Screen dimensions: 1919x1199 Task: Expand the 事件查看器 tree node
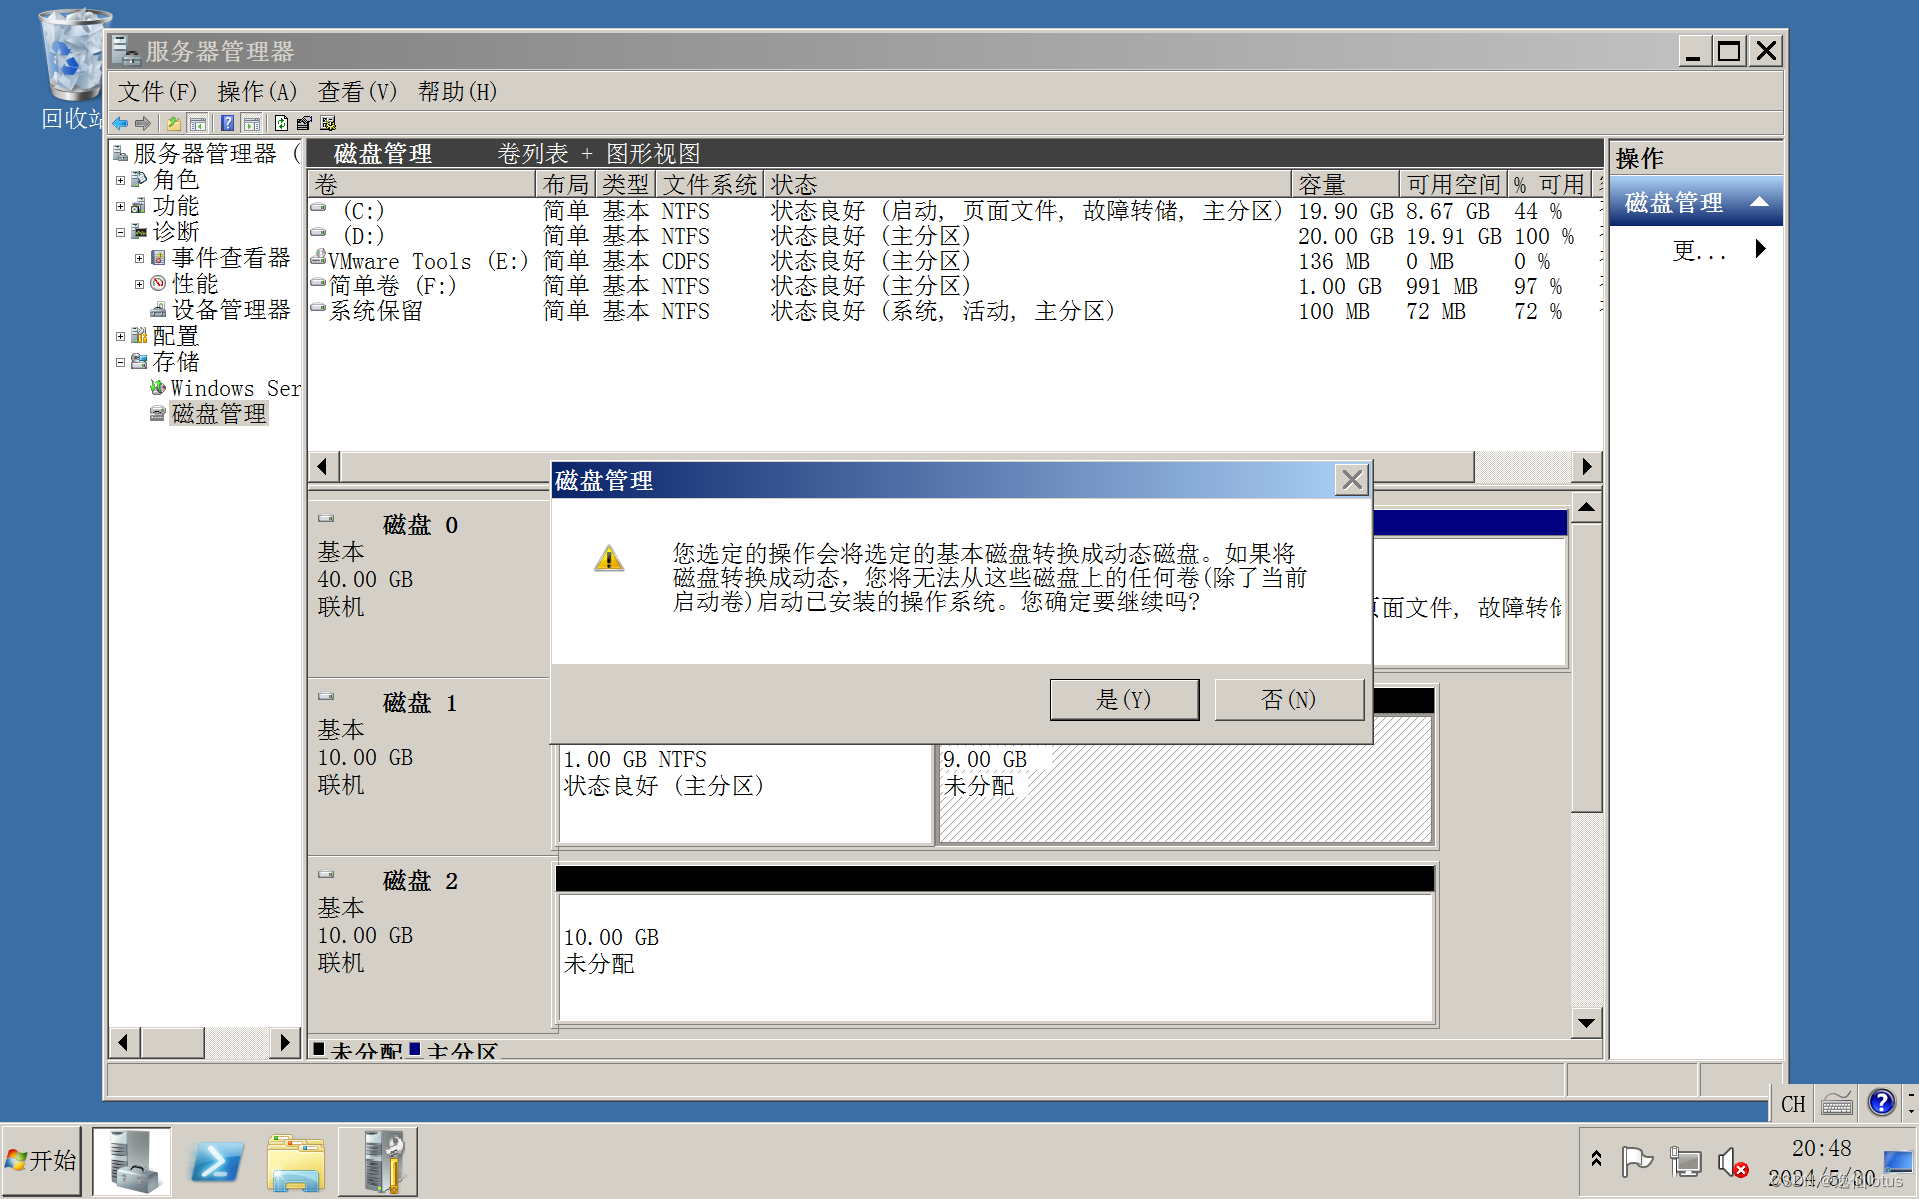click(139, 259)
